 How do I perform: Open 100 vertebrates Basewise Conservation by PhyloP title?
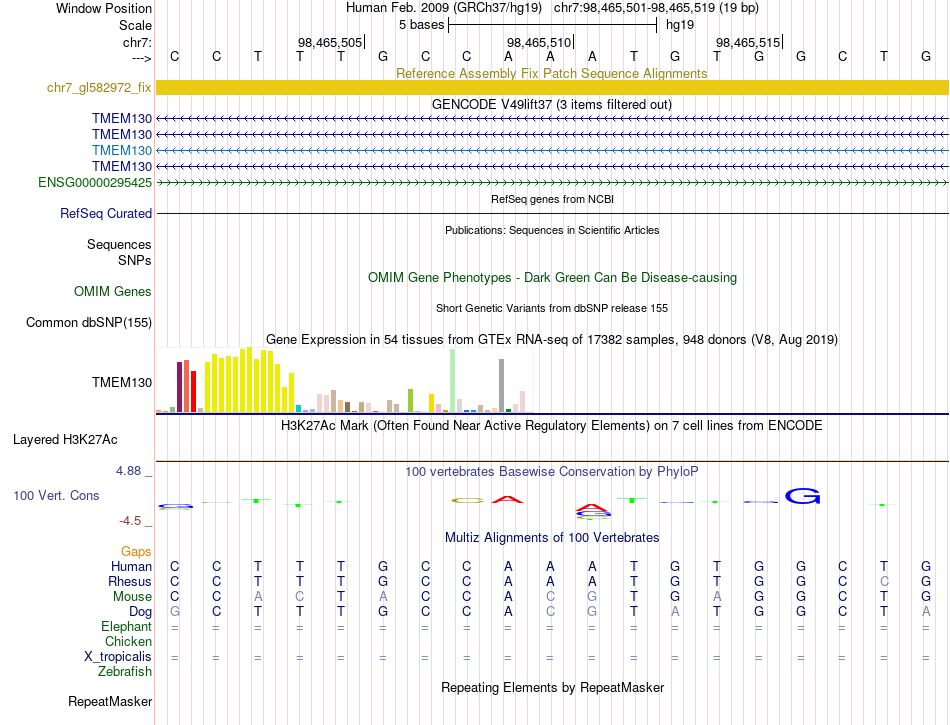click(x=551, y=472)
